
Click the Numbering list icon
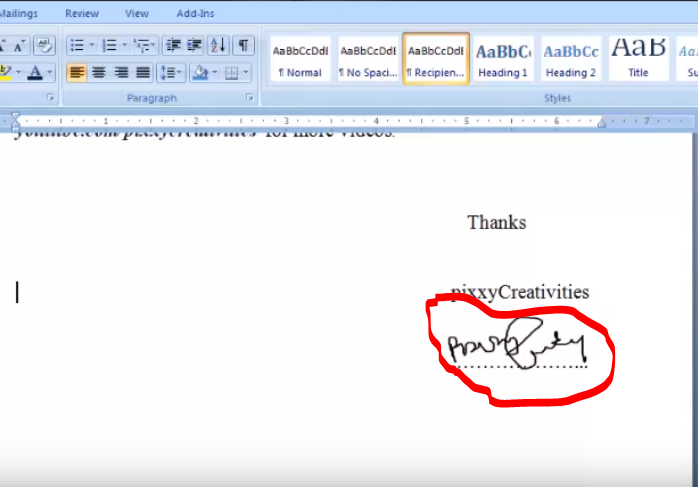109,45
